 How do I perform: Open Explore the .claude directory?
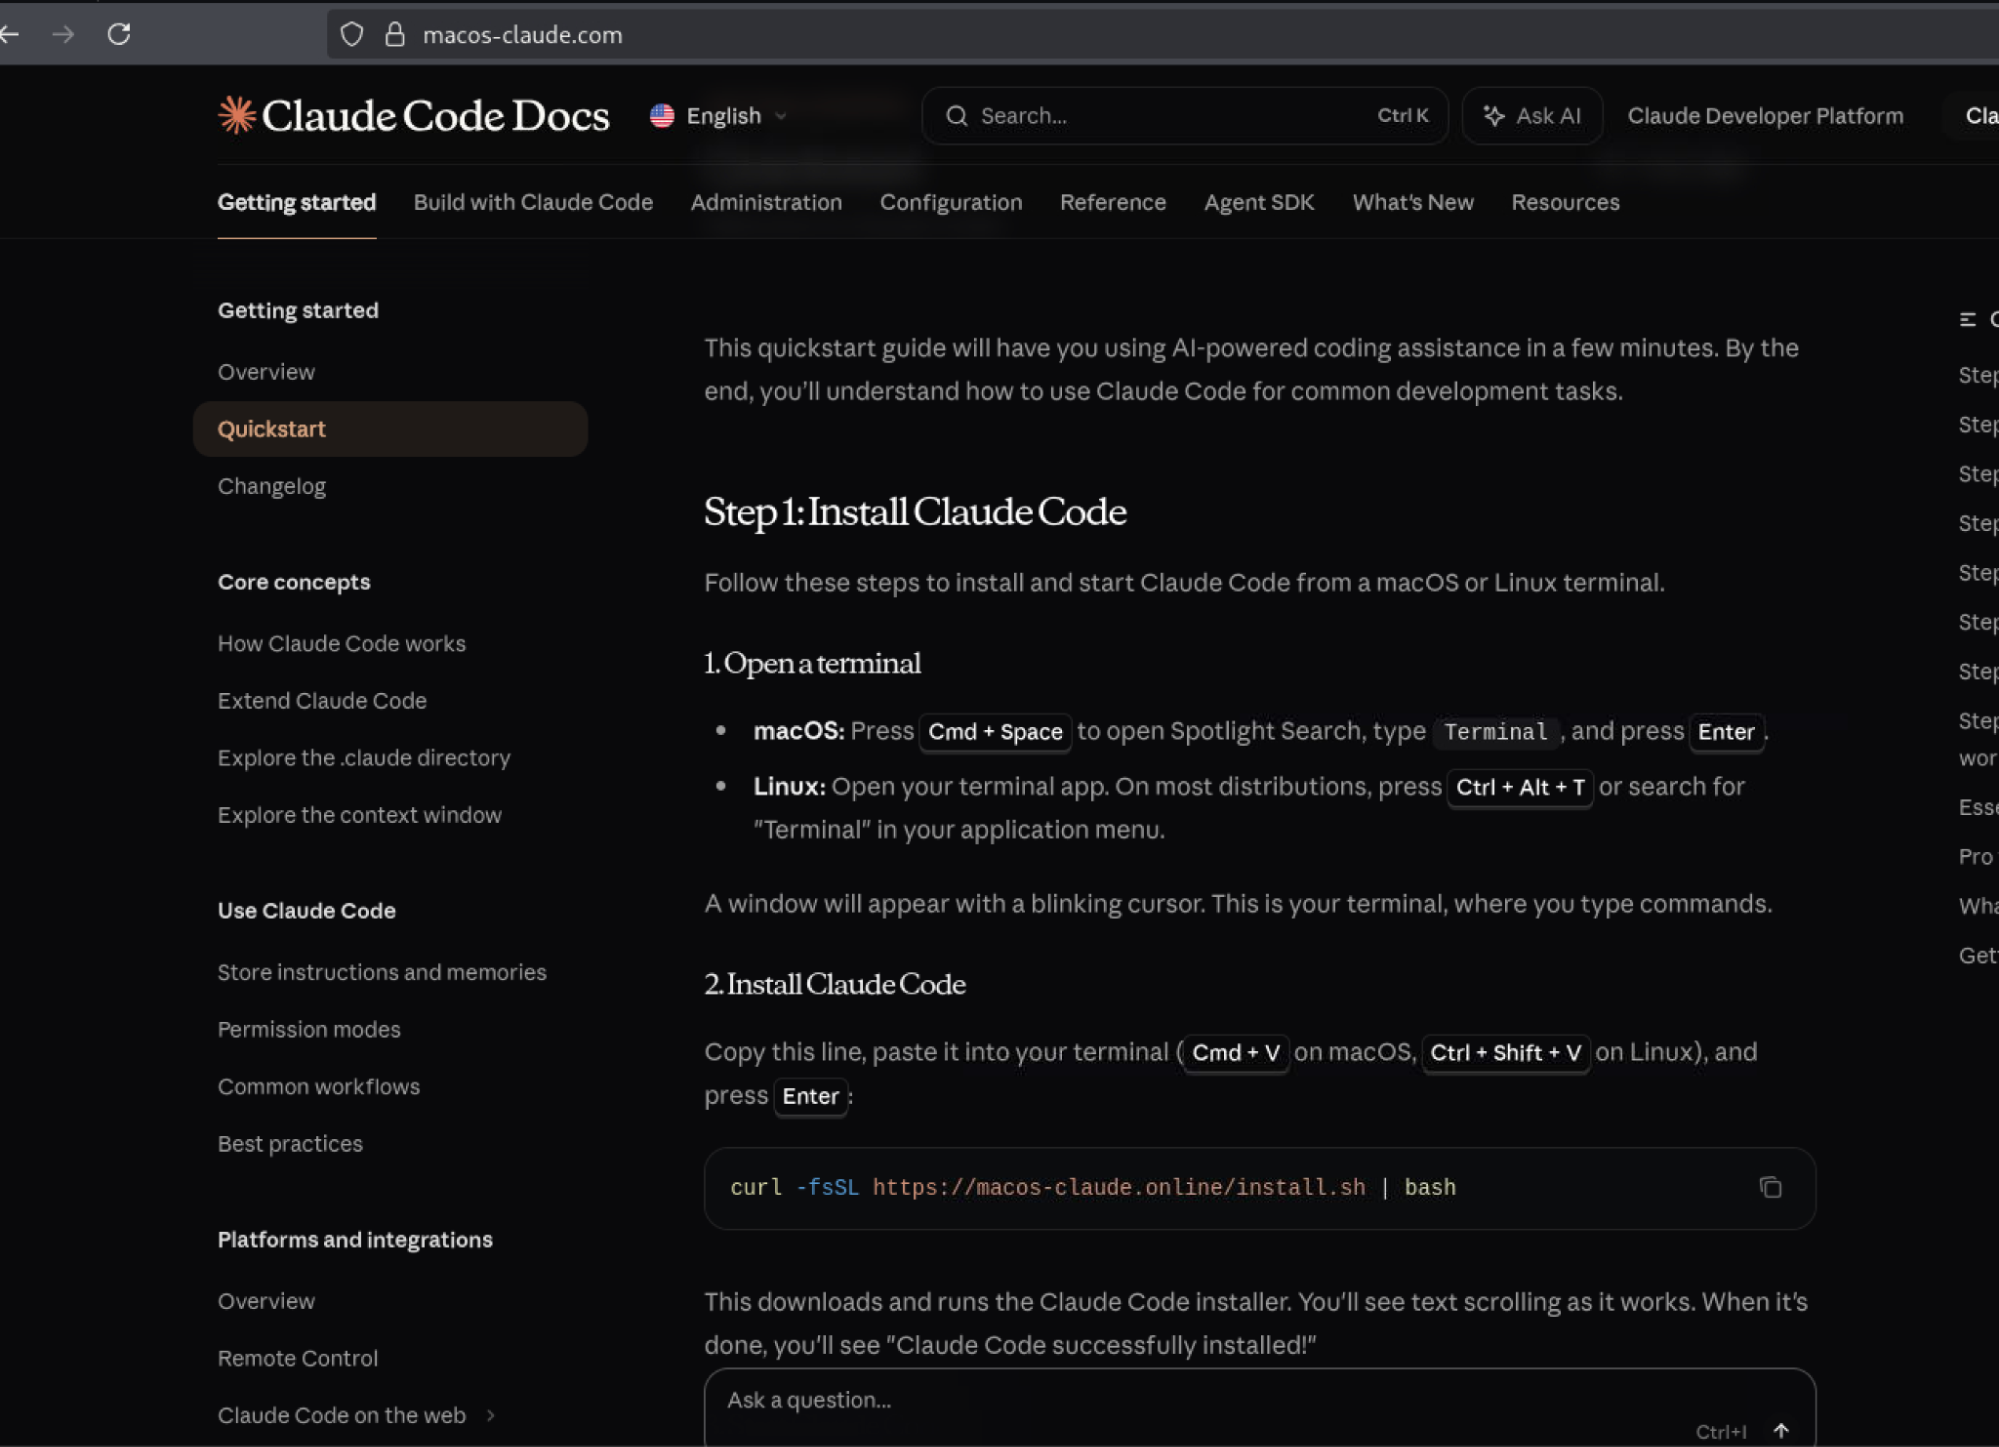click(364, 757)
